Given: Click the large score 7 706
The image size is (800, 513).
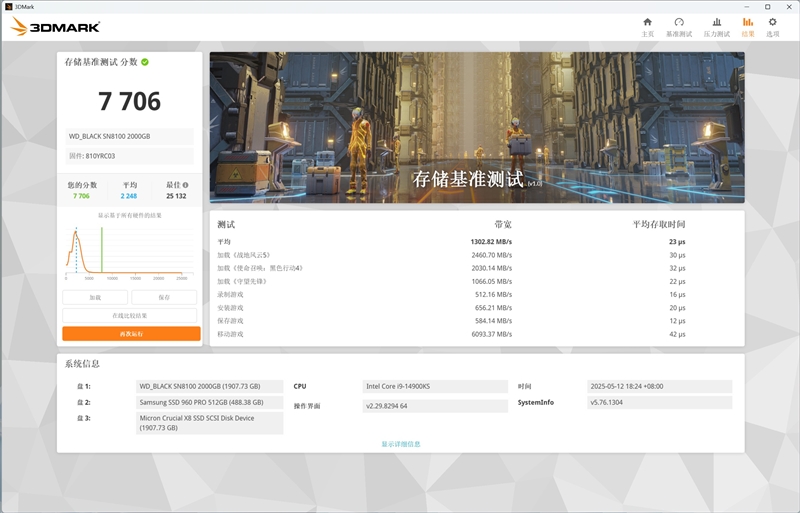Looking at the screenshot, I should [130, 101].
